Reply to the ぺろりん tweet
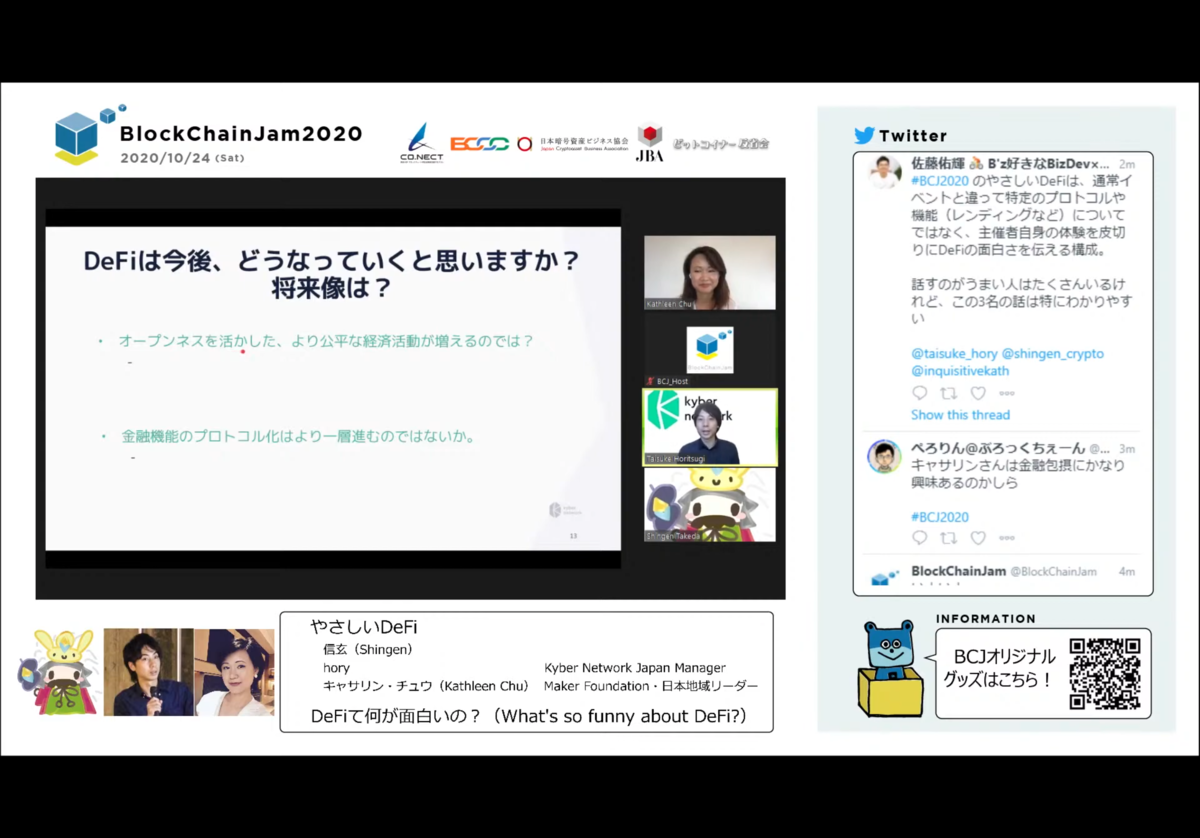 pos(920,538)
